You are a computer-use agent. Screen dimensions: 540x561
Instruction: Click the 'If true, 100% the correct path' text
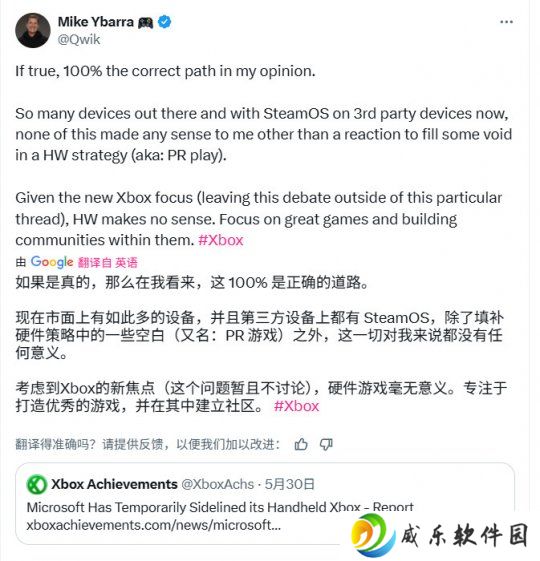click(x=165, y=71)
